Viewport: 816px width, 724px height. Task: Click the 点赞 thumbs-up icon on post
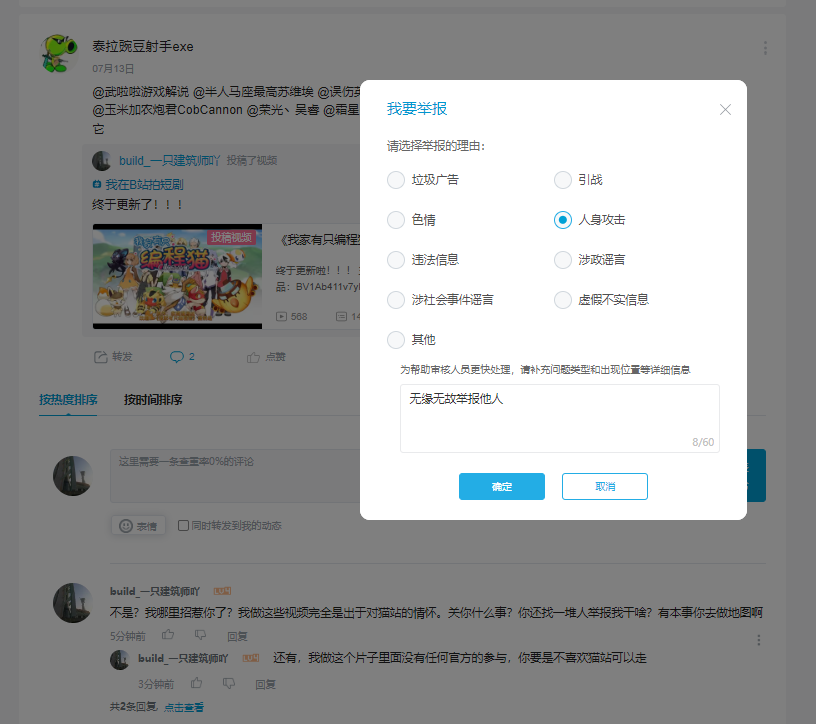pyautogui.click(x=253, y=357)
